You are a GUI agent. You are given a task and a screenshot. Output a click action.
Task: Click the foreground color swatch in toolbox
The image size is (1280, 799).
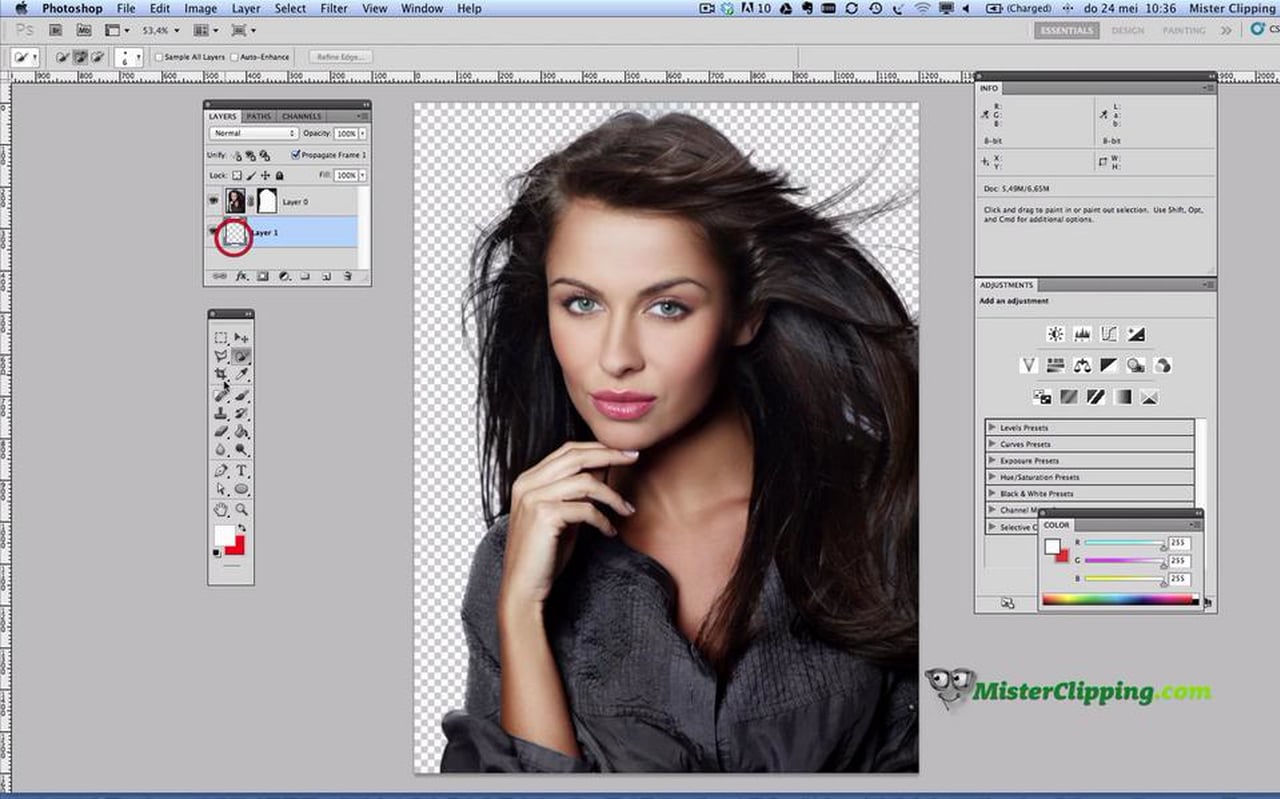click(224, 535)
